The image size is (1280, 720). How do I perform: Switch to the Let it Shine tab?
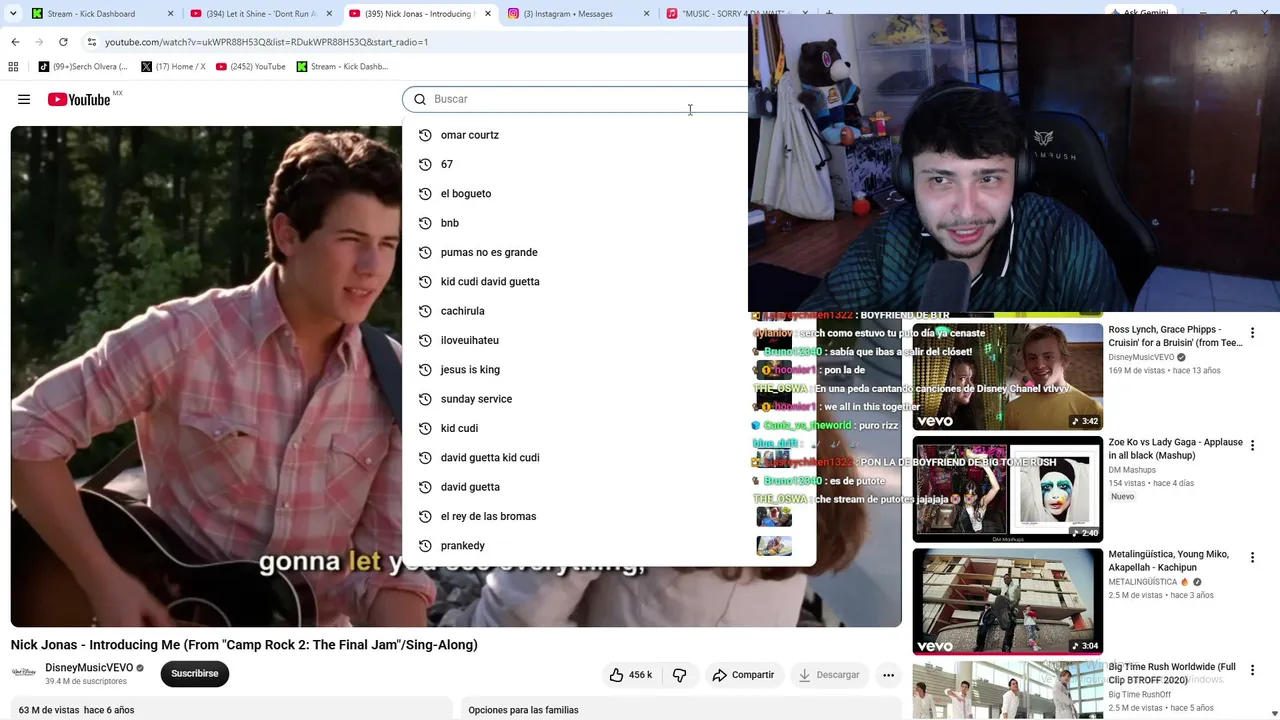pyautogui.click(x=260, y=14)
